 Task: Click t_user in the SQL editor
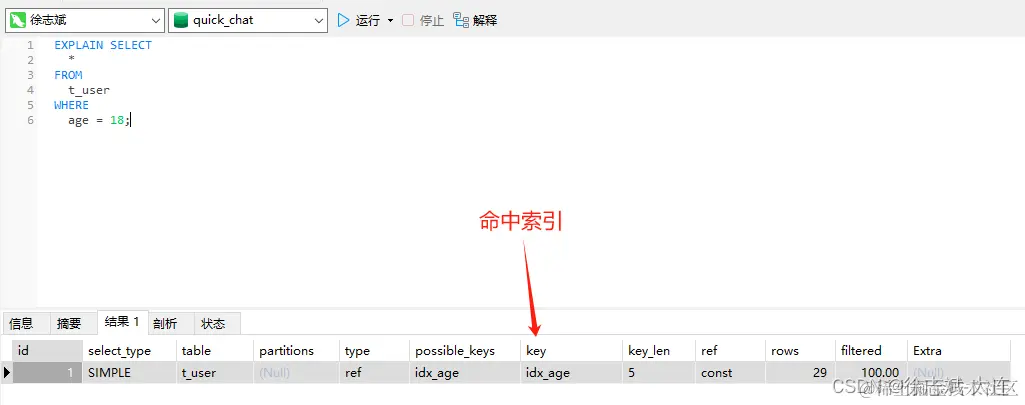coord(89,90)
